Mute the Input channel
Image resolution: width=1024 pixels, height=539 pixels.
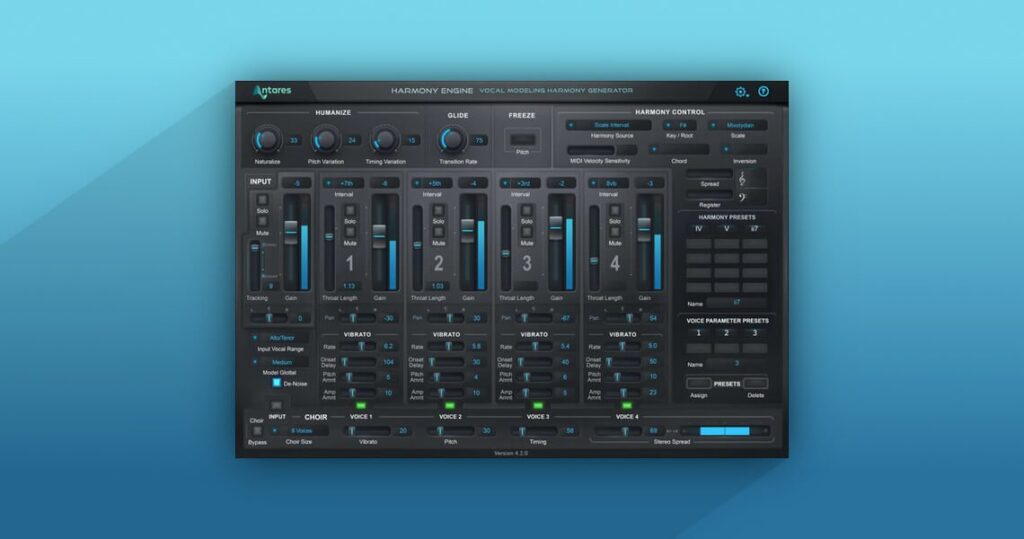262,221
